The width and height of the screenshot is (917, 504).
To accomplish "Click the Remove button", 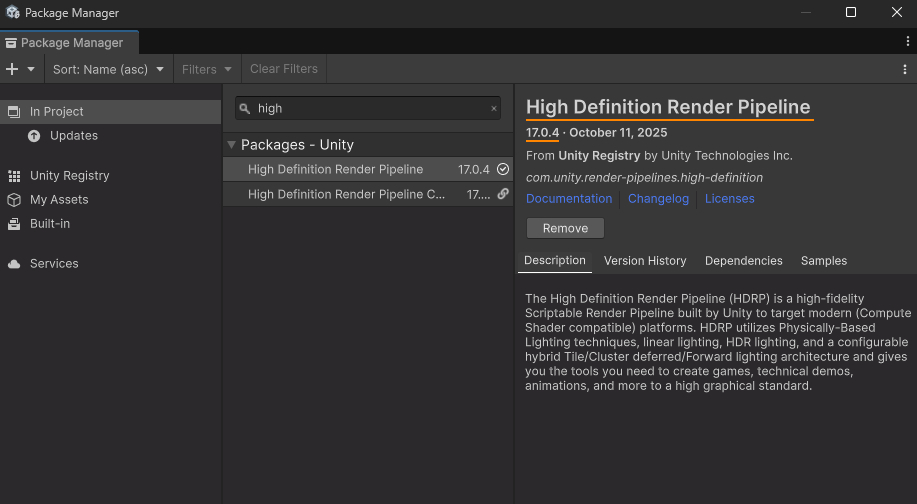I will tap(566, 228).
